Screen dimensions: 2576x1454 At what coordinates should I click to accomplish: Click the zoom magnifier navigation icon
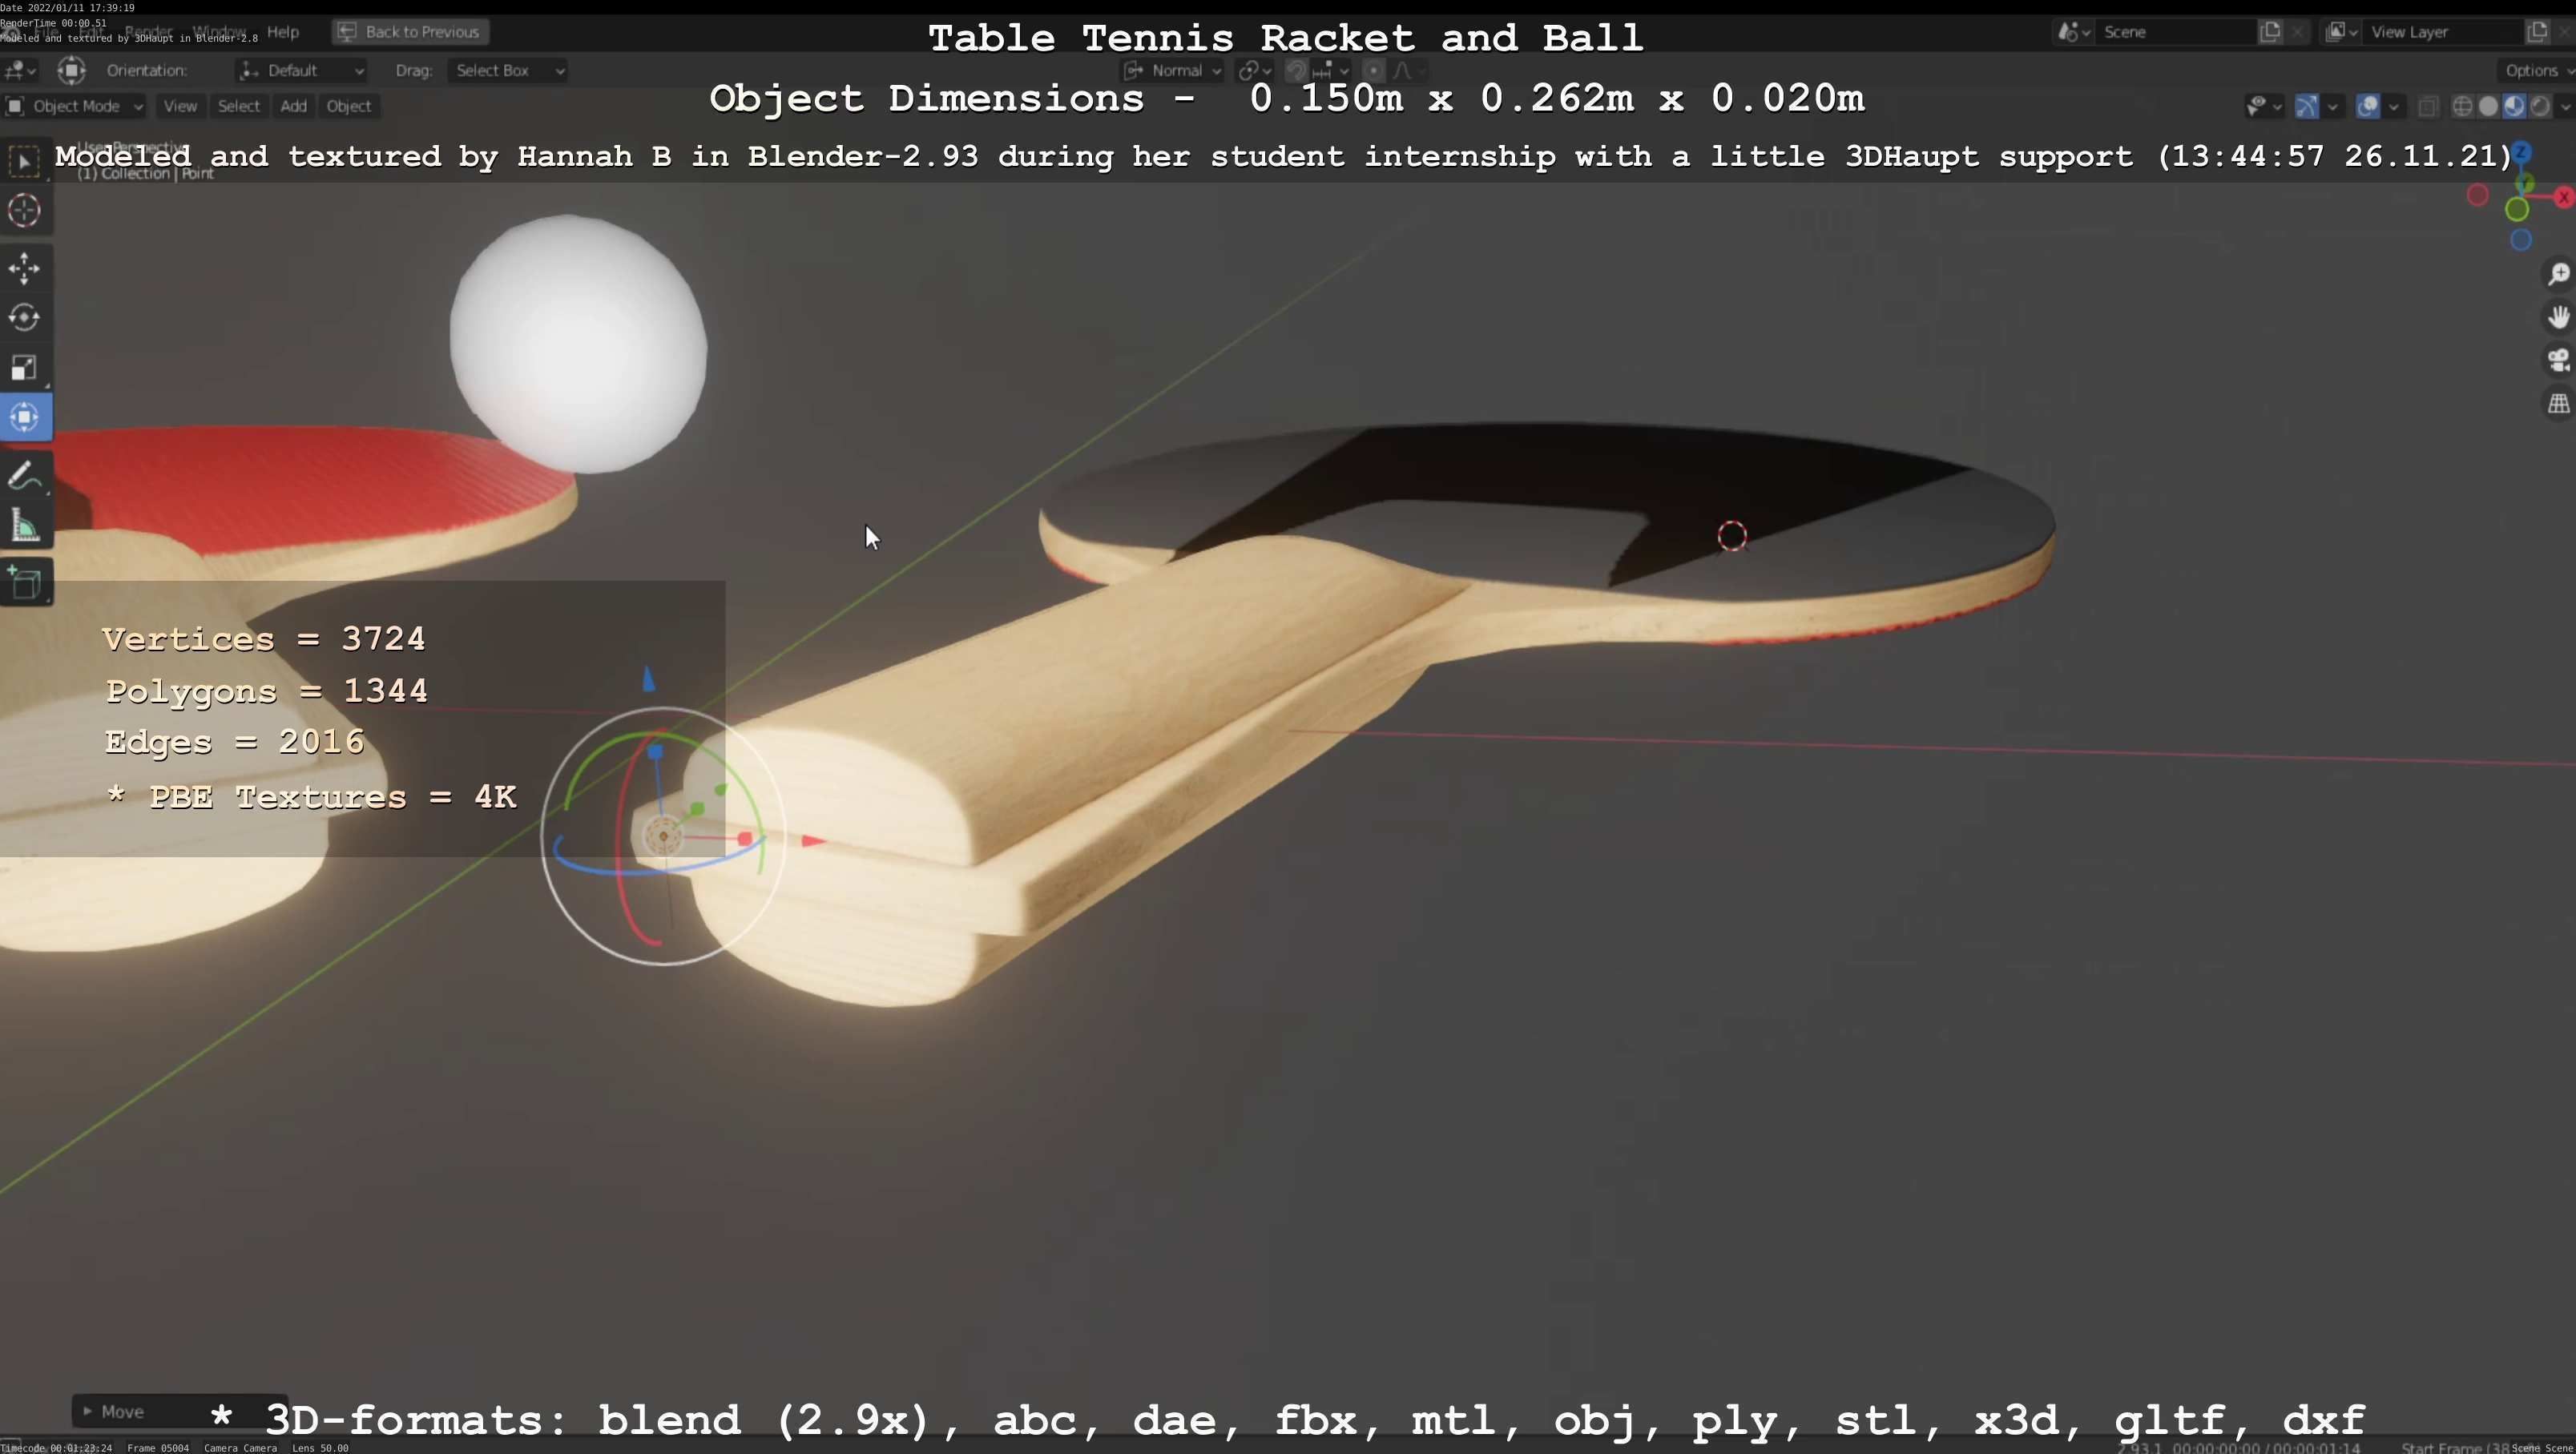2559,274
